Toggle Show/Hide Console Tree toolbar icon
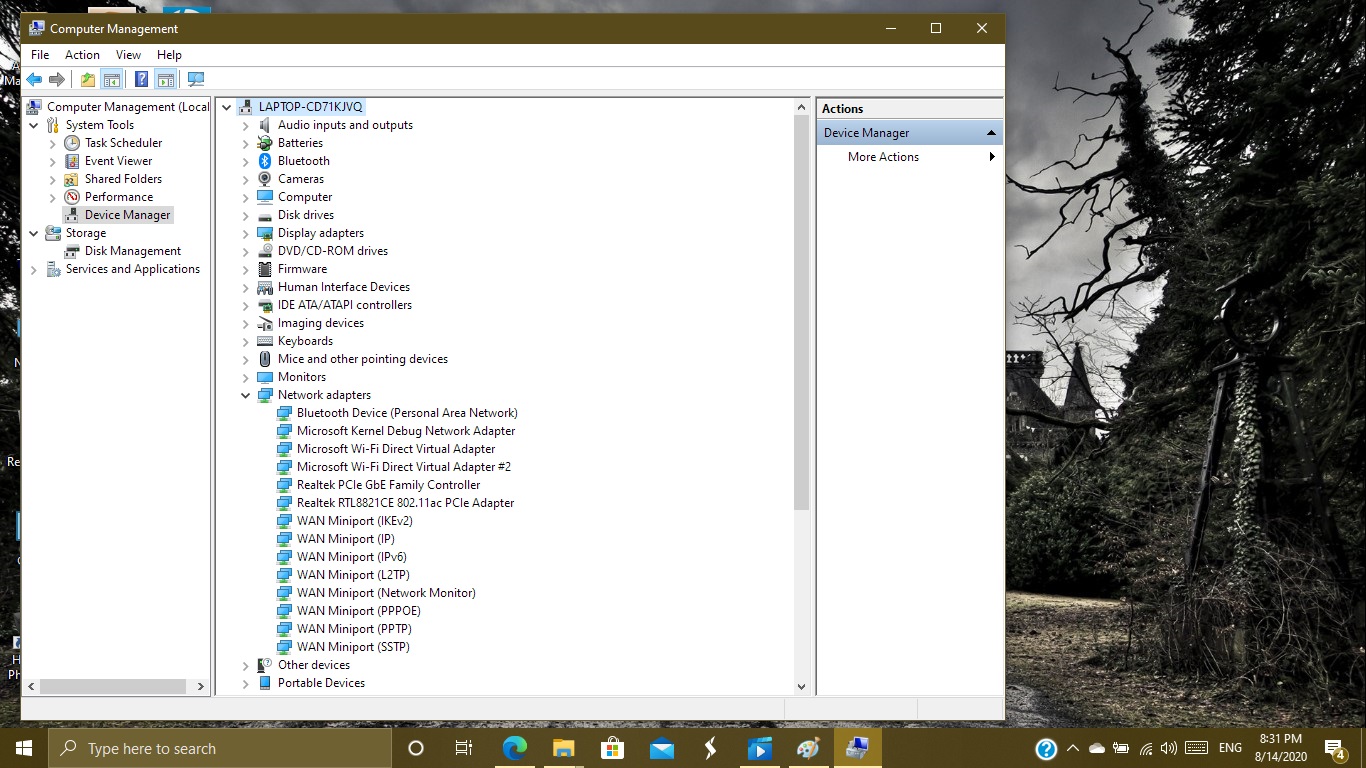Image resolution: width=1366 pixels, height=768 pixels. click(112, 79)
